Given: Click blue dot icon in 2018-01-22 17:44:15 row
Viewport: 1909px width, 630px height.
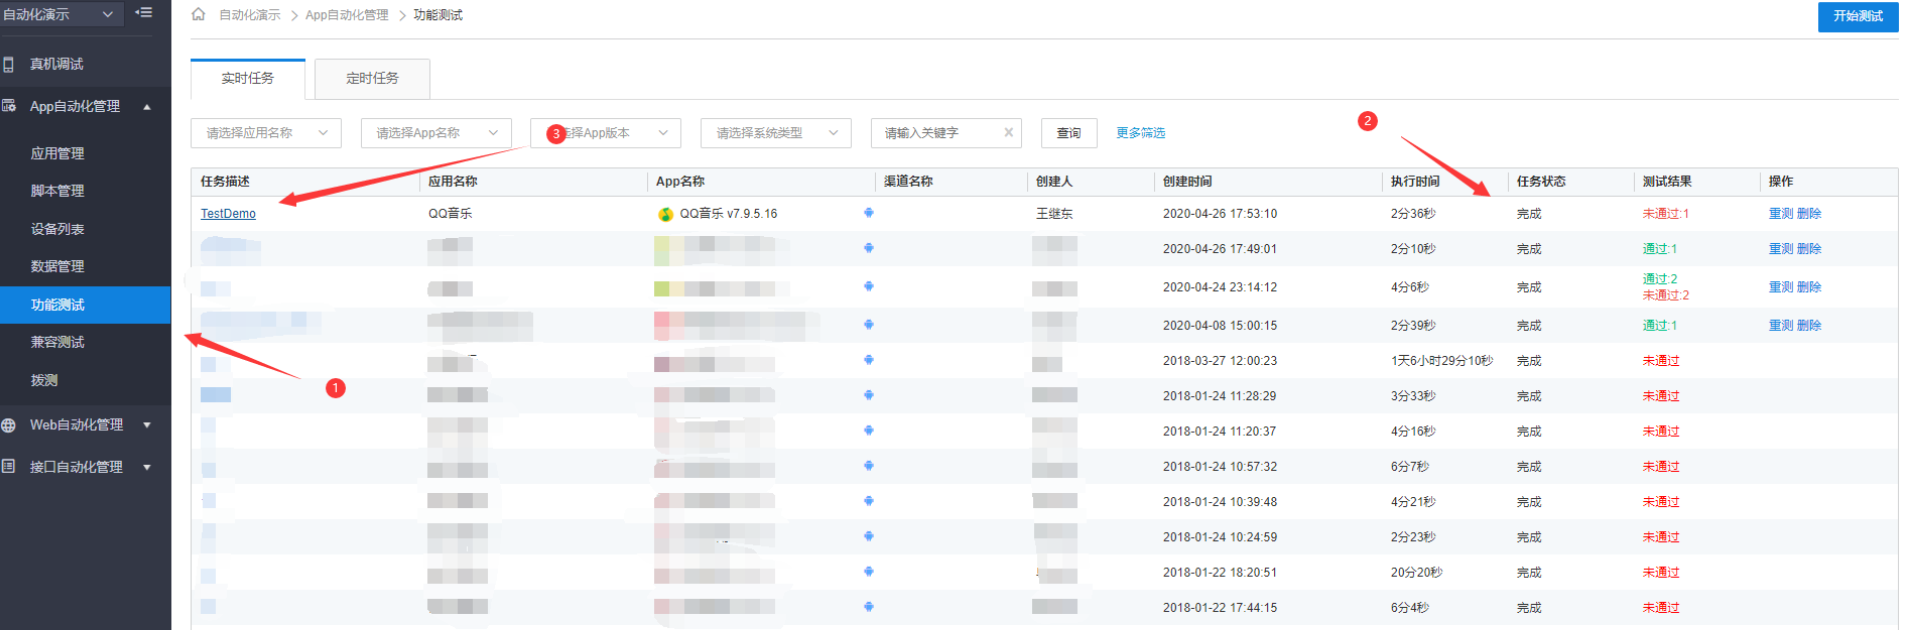Looking at the screenshot, I should click(x=868, y=607).
